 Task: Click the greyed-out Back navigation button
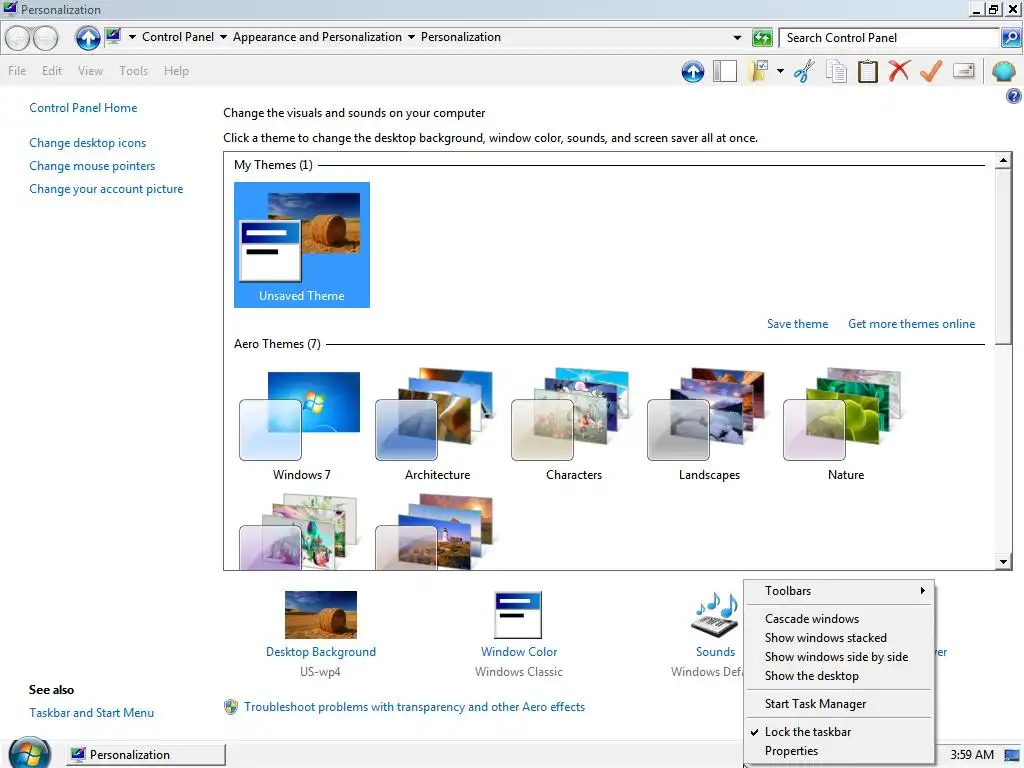point(18,39)
